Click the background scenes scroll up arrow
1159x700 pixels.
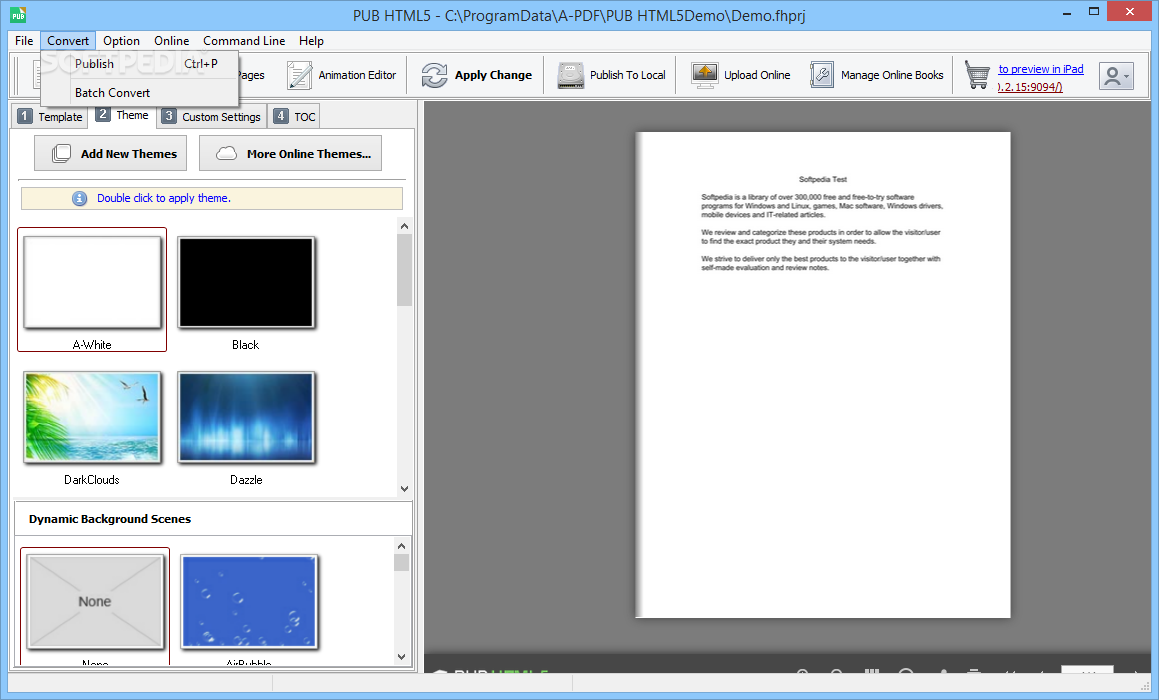click(401, 546)
